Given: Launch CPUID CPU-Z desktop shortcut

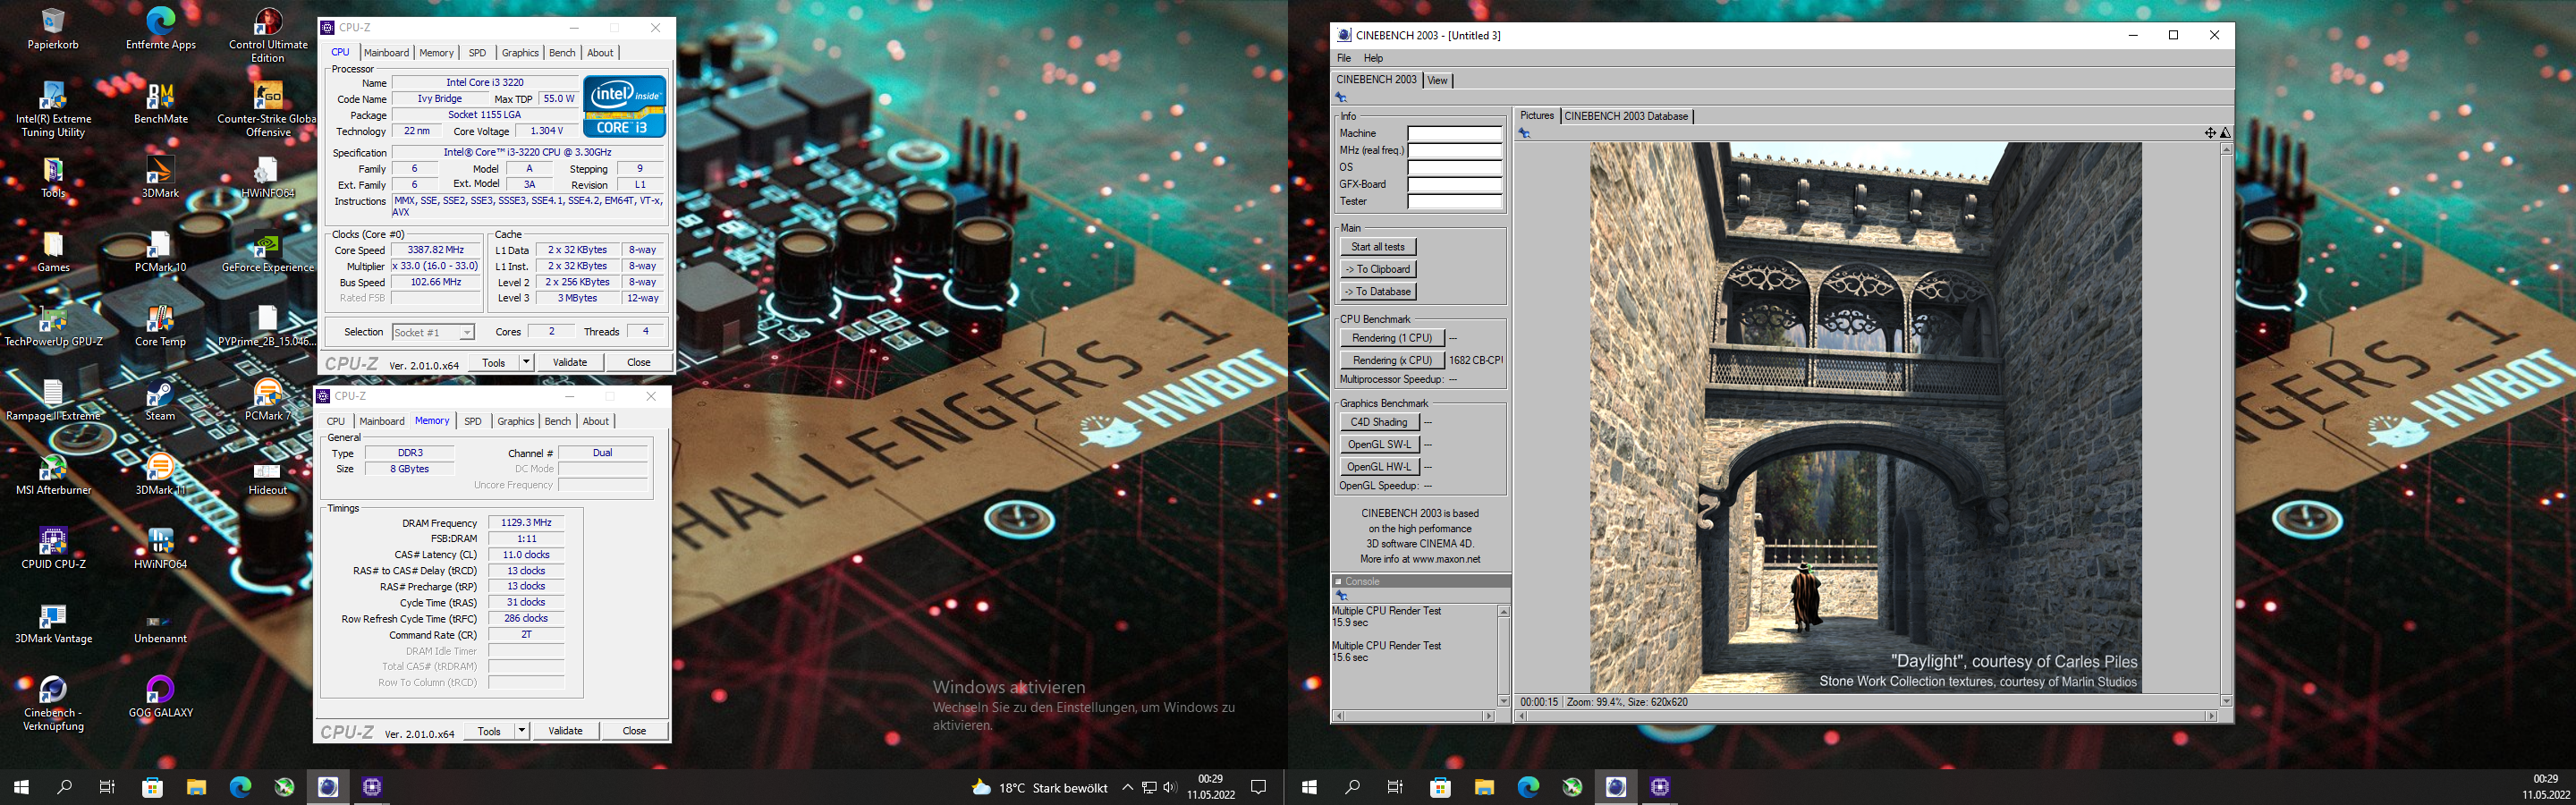Looking at the screenshot, I should pos(53,548).
